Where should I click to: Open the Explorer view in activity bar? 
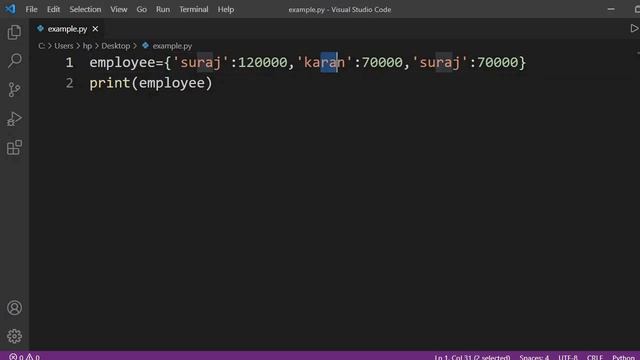14,32
